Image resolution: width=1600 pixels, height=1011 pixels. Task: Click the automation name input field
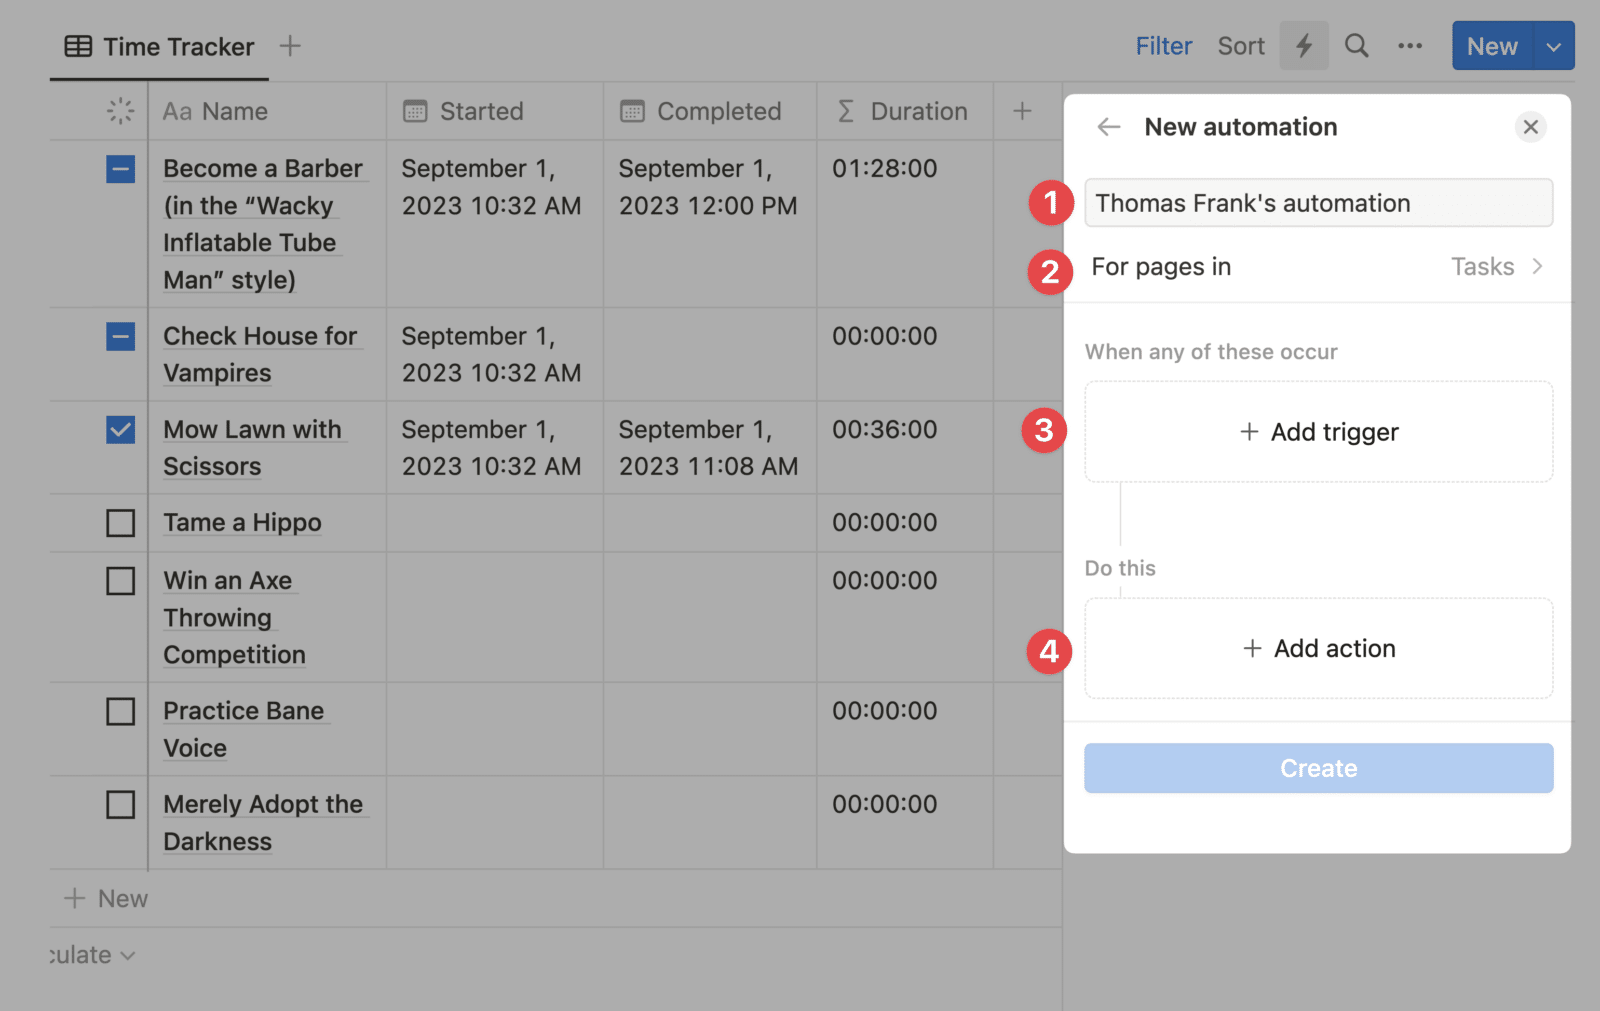[1318, 202]
